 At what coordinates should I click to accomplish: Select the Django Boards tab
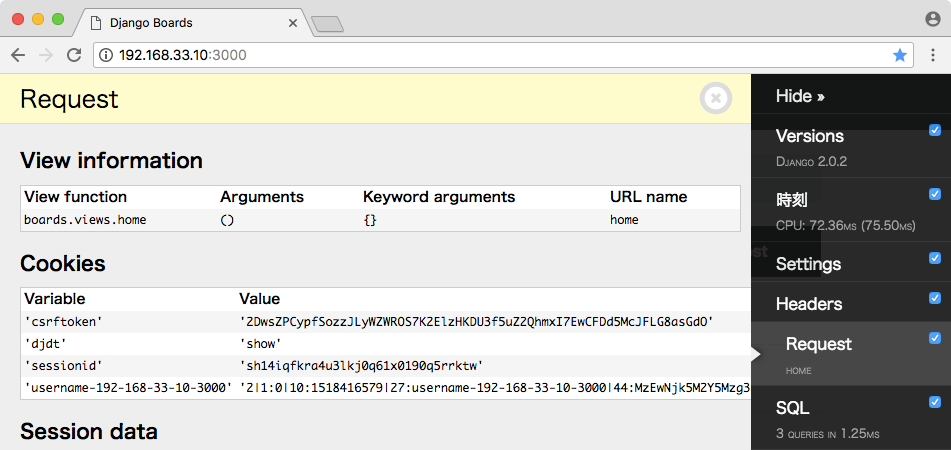191,23
